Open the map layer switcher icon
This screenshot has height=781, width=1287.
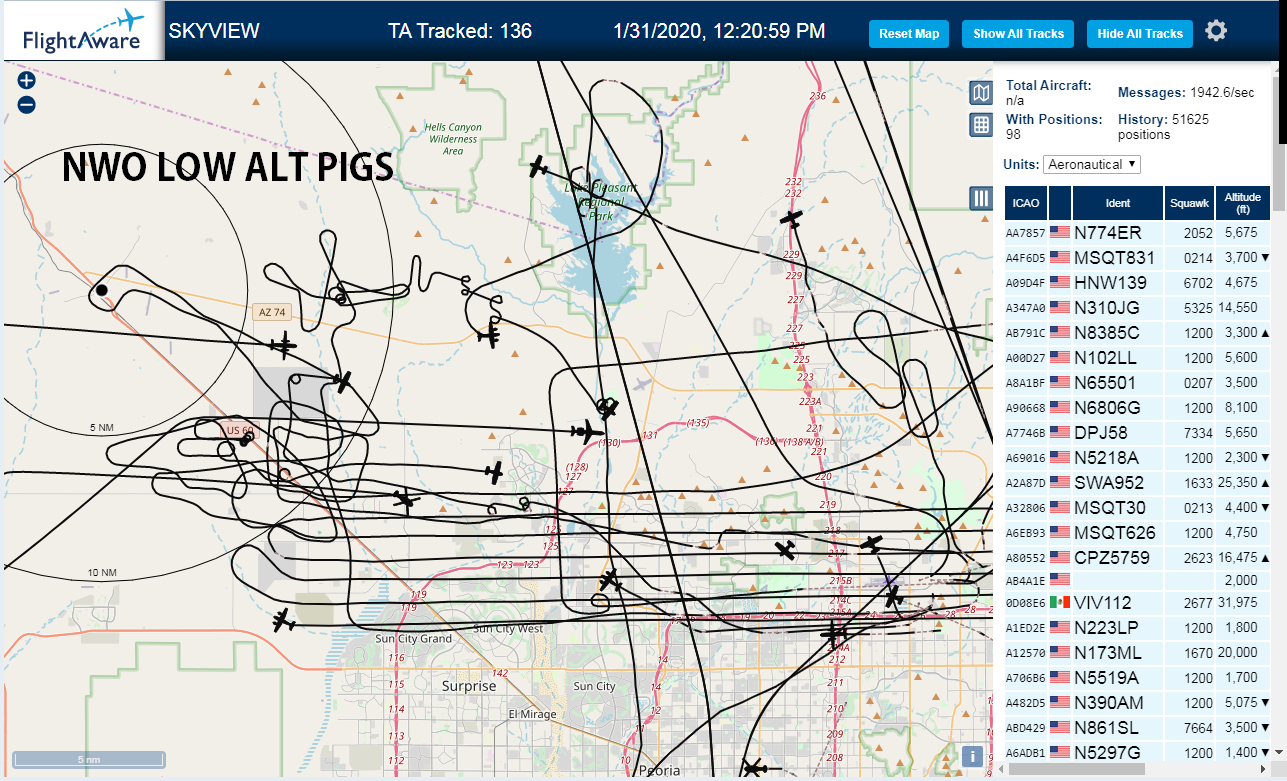(x=981, y=93)
